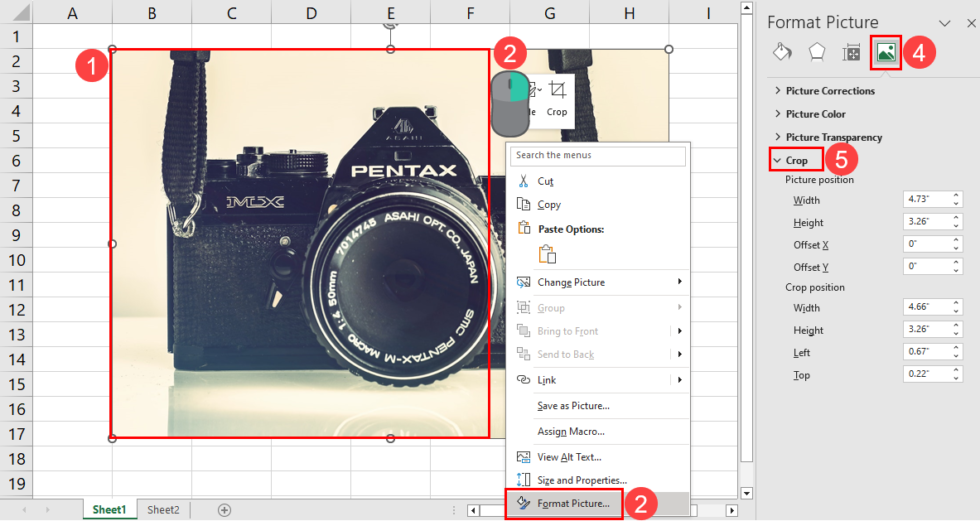Click the vertical scrollbar up arrow
Viewport: 980px width, 521px height.
pos(747,7)
